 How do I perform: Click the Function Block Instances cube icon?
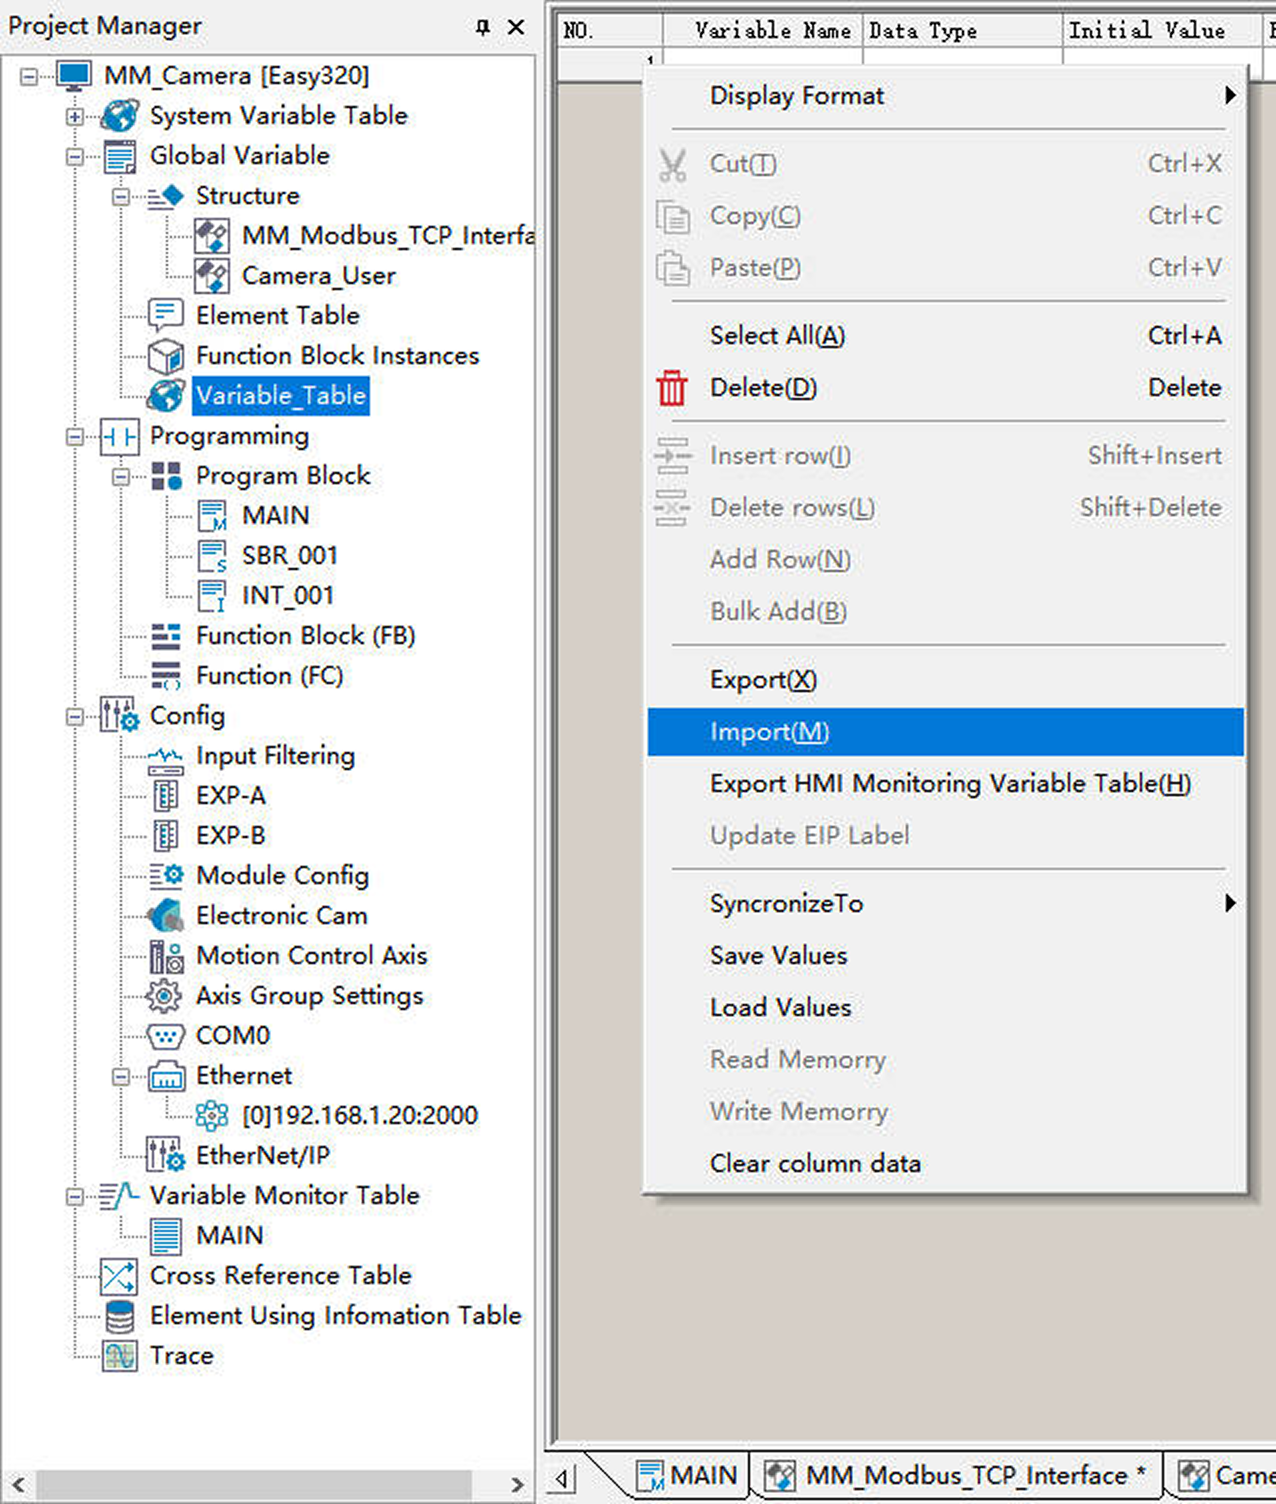click(x=166, y=356)
